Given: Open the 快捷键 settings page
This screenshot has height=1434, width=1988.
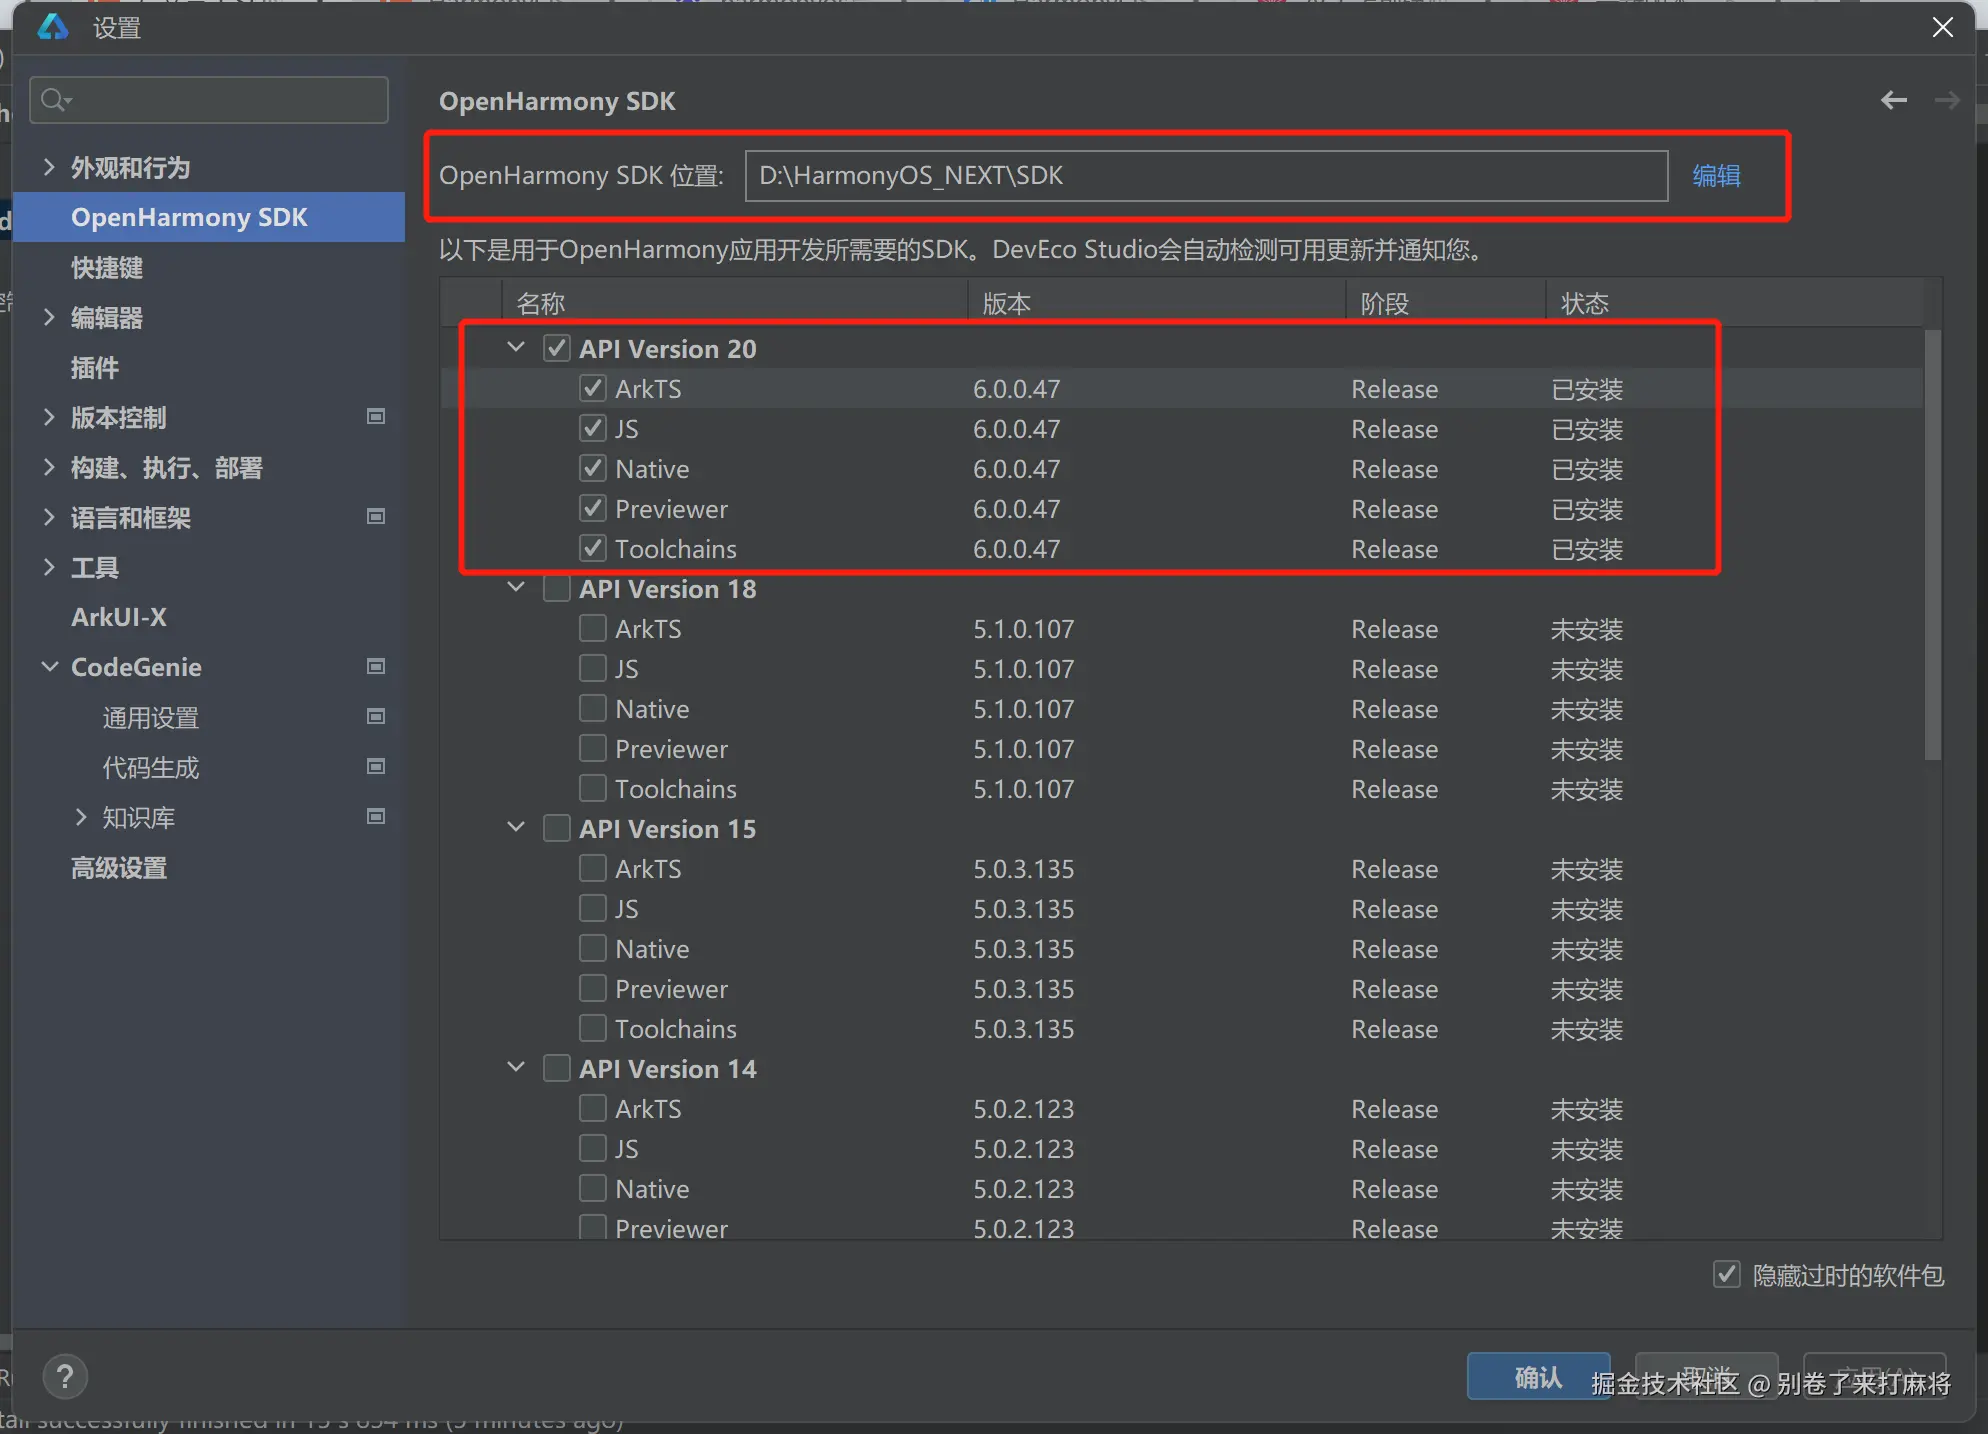Looking at the screenshot, I should [107, 267].
